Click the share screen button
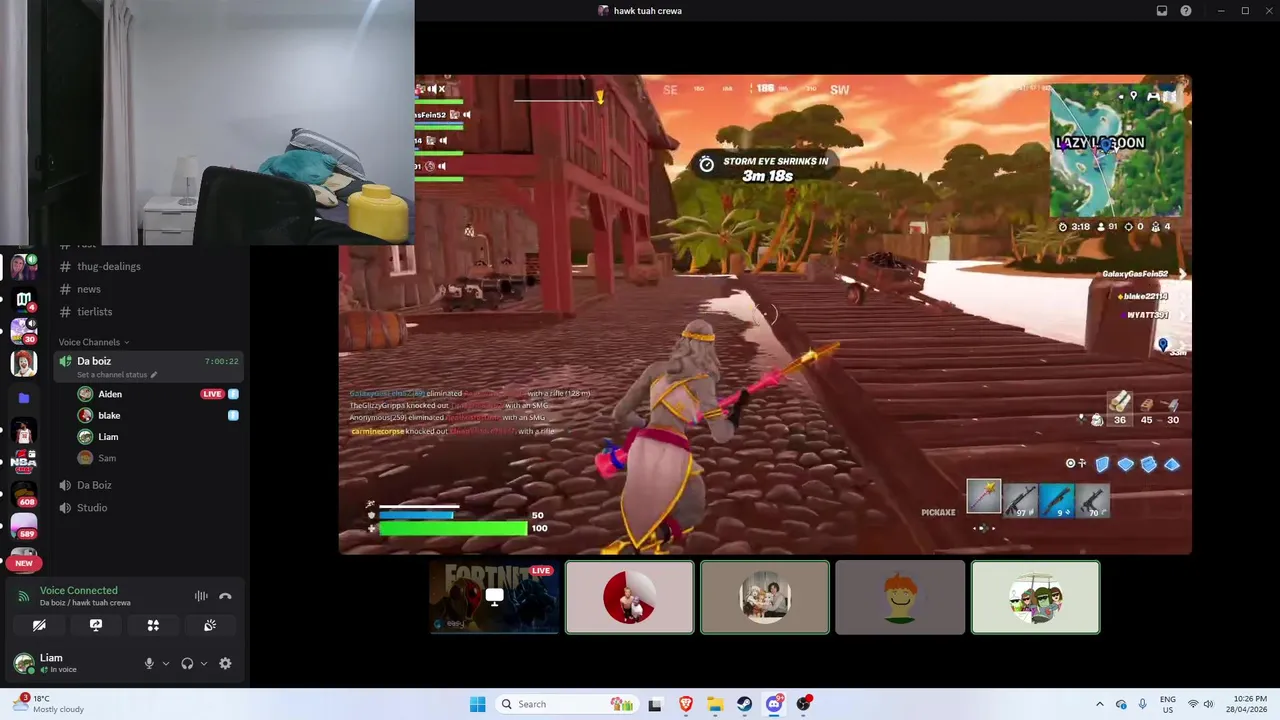The height and width of the screenshot is (720, 1280). point(96,625)
